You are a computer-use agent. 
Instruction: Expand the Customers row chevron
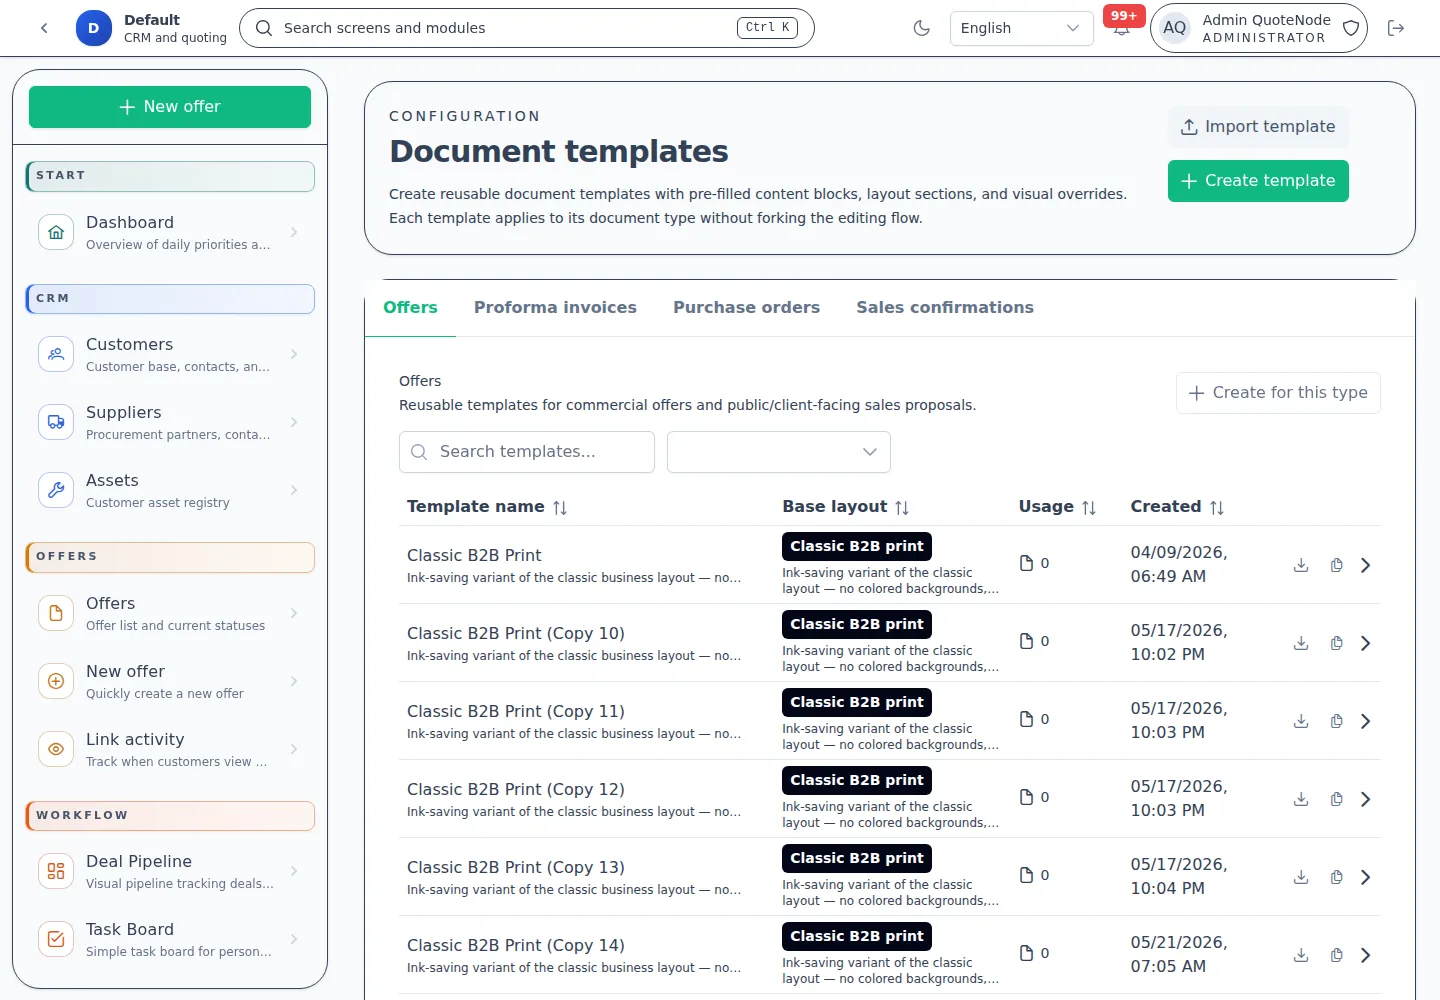click(294, 354)
